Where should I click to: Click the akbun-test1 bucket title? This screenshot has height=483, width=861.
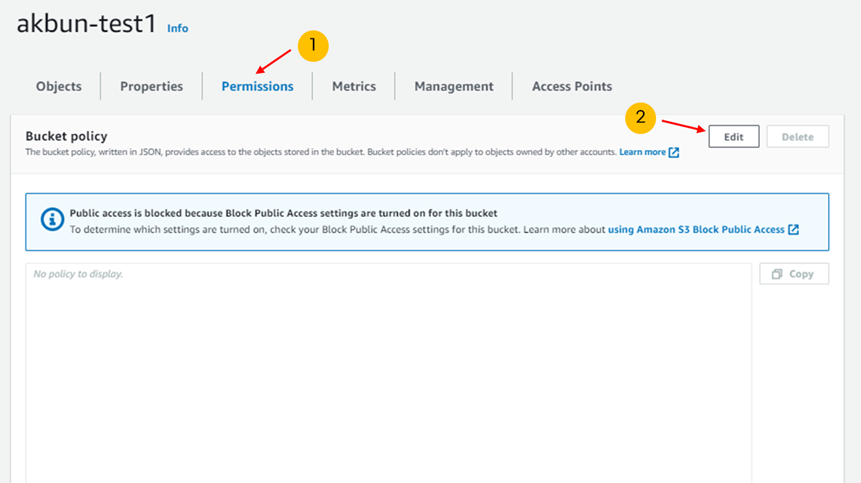pos(87,24)
